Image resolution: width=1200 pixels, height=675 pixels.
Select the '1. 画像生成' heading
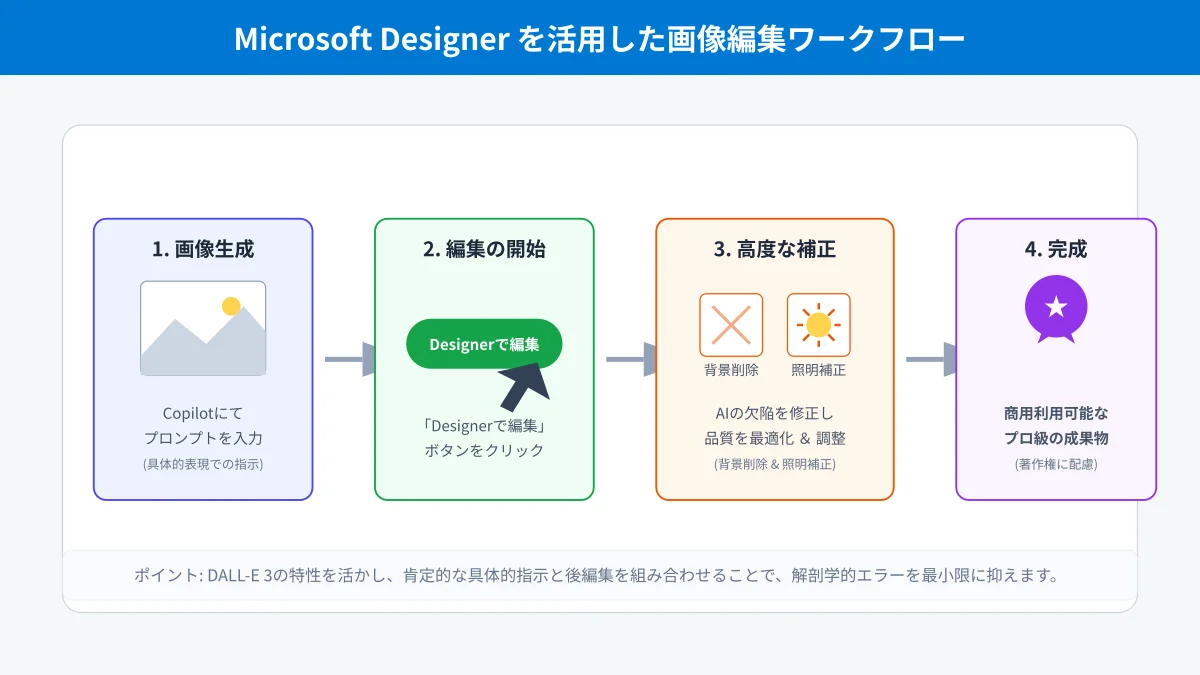pyautogui.click(x=203, y=250)
